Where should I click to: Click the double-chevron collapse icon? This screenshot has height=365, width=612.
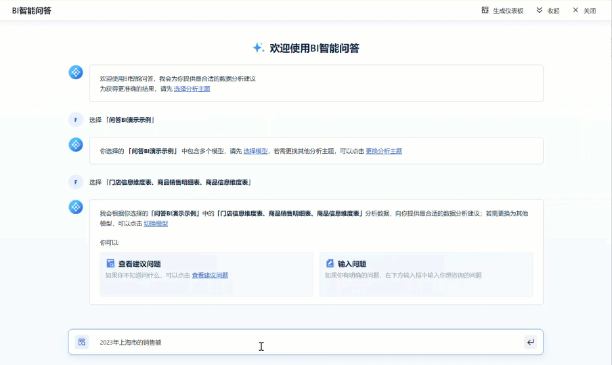click(x=539, y=10)
